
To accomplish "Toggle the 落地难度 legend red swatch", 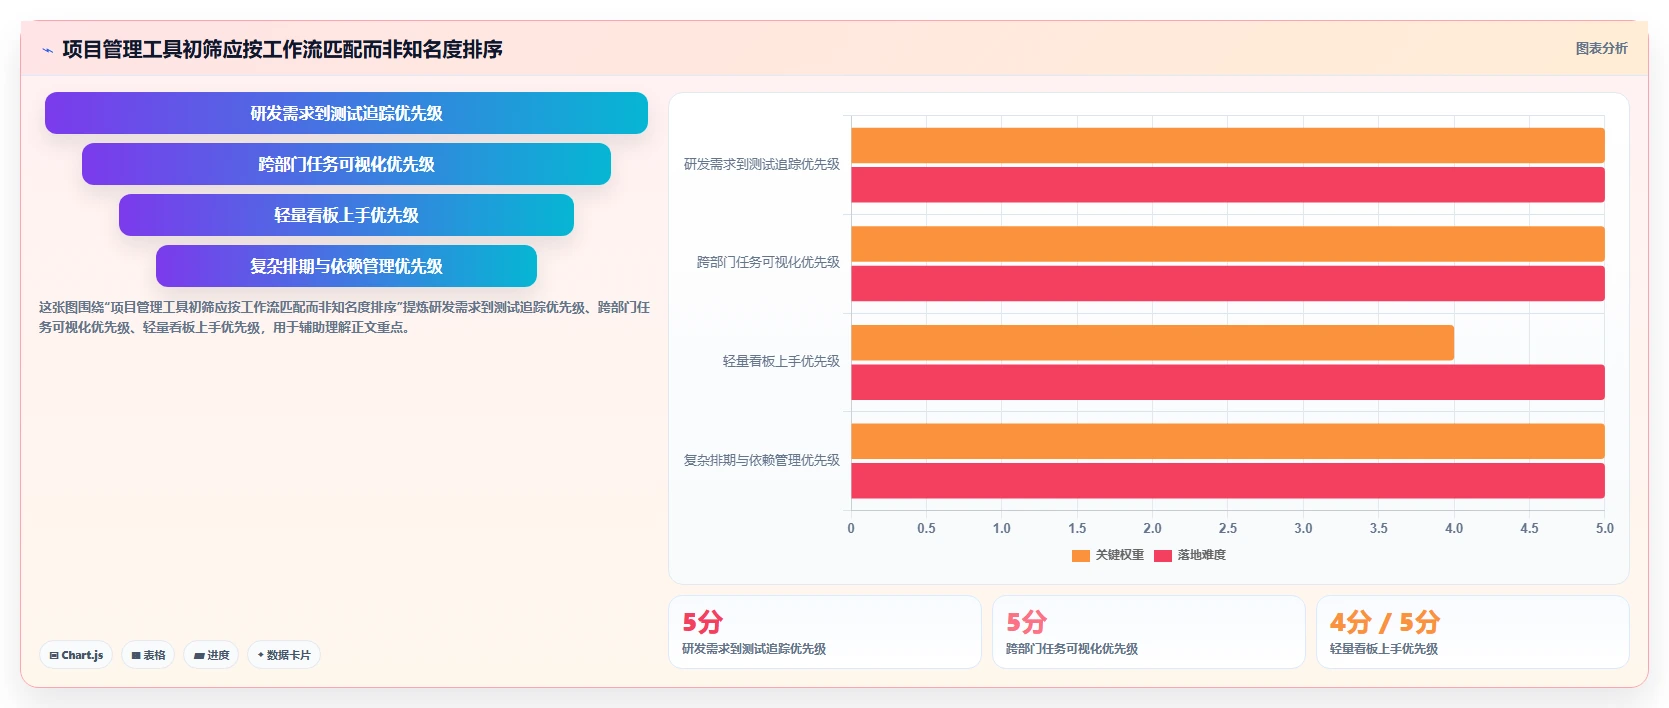I will pos(1163,556).
